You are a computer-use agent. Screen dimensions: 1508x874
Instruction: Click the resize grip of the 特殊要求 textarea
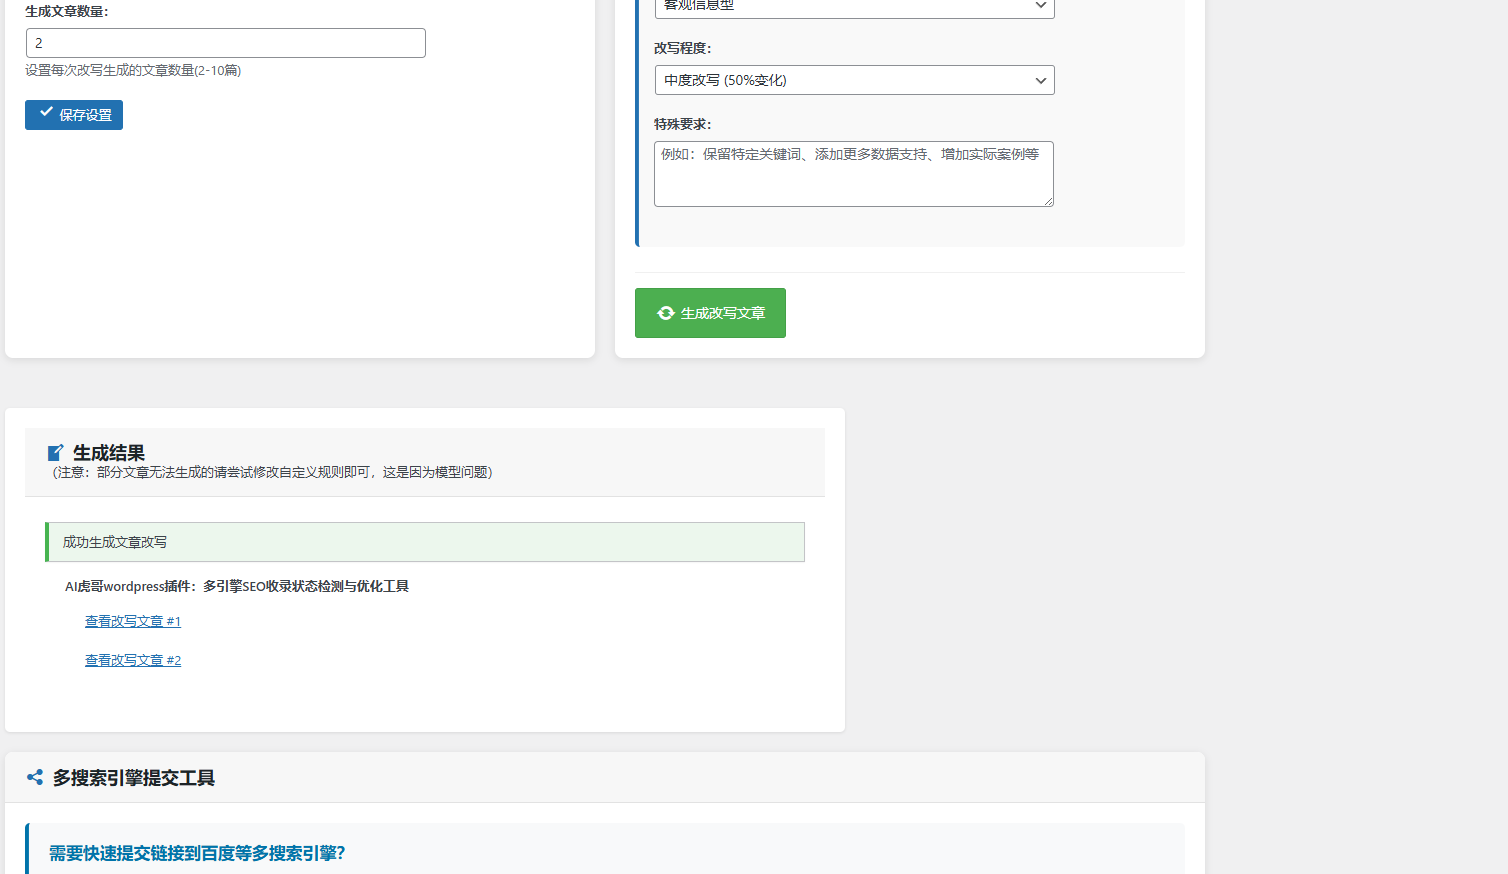tap(1050, 203)
